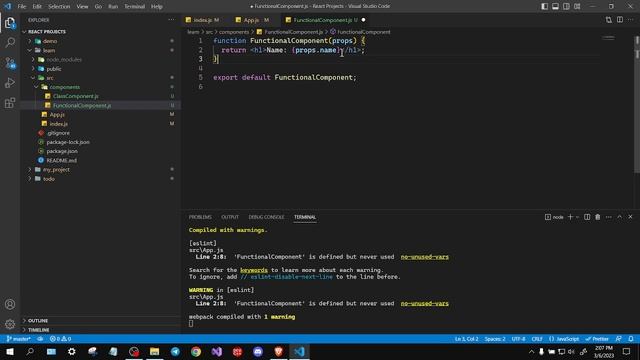Expand the Outline section
640x360 pixels.
[x=38, y=320]
